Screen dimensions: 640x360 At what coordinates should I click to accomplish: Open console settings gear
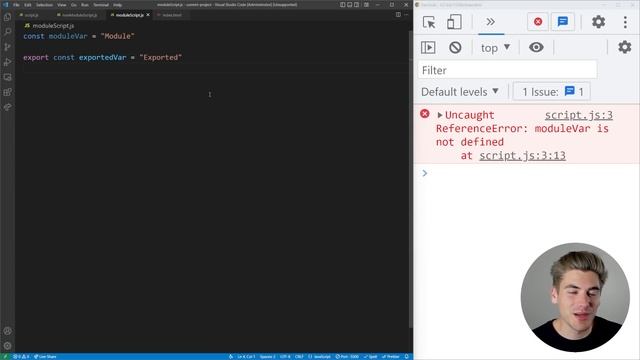point(624,47)
